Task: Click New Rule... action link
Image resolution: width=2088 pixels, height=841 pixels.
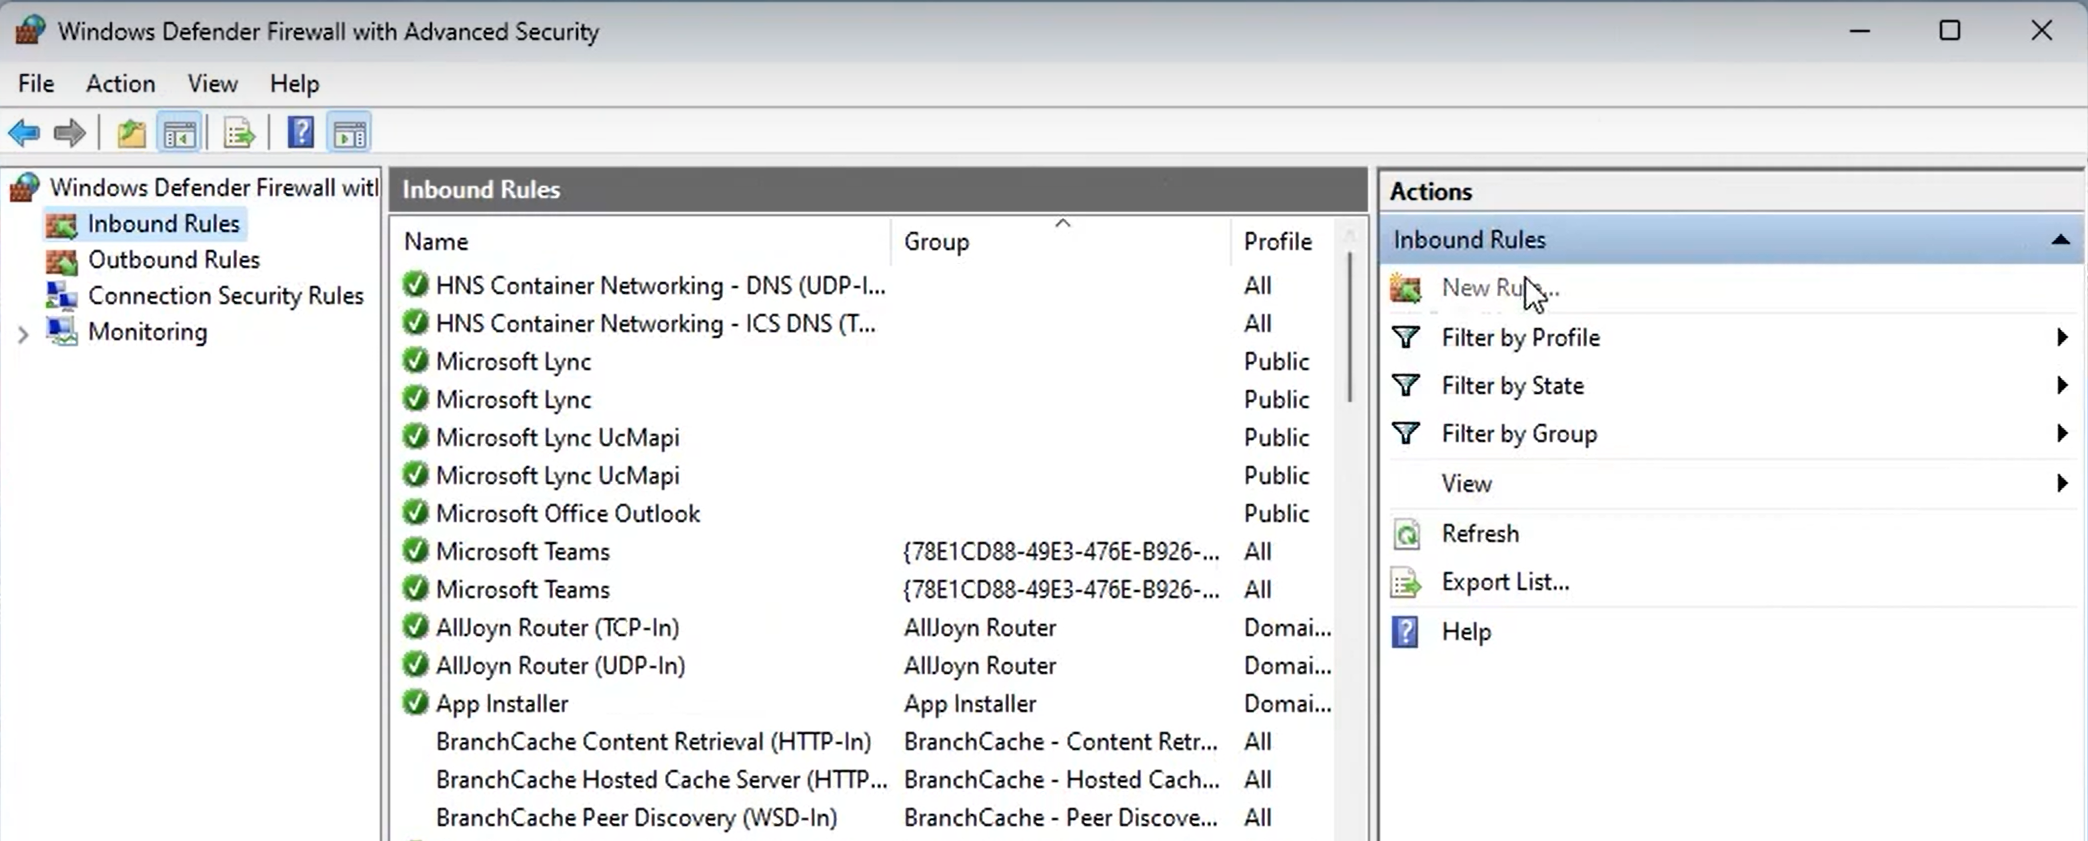Action: 1500,288
